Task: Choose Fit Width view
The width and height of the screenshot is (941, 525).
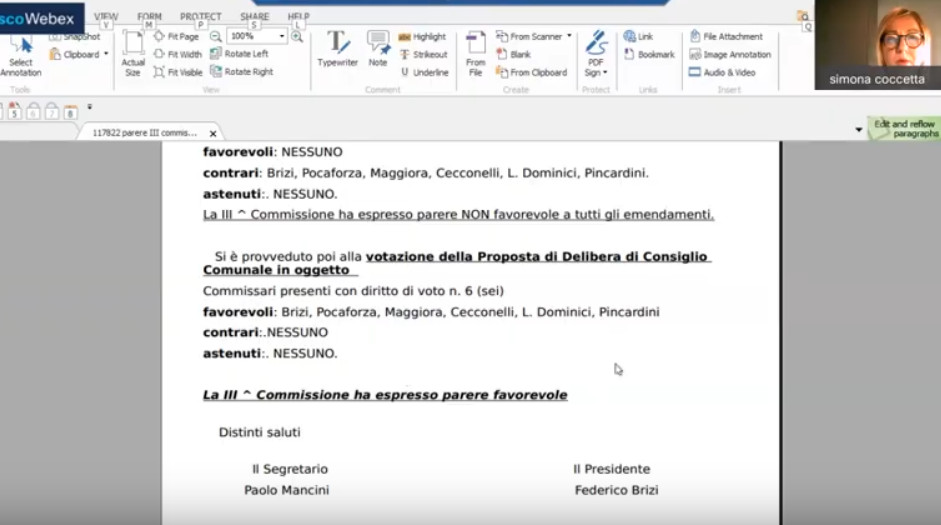Action: pyautogui.click(x=177, y=54)
